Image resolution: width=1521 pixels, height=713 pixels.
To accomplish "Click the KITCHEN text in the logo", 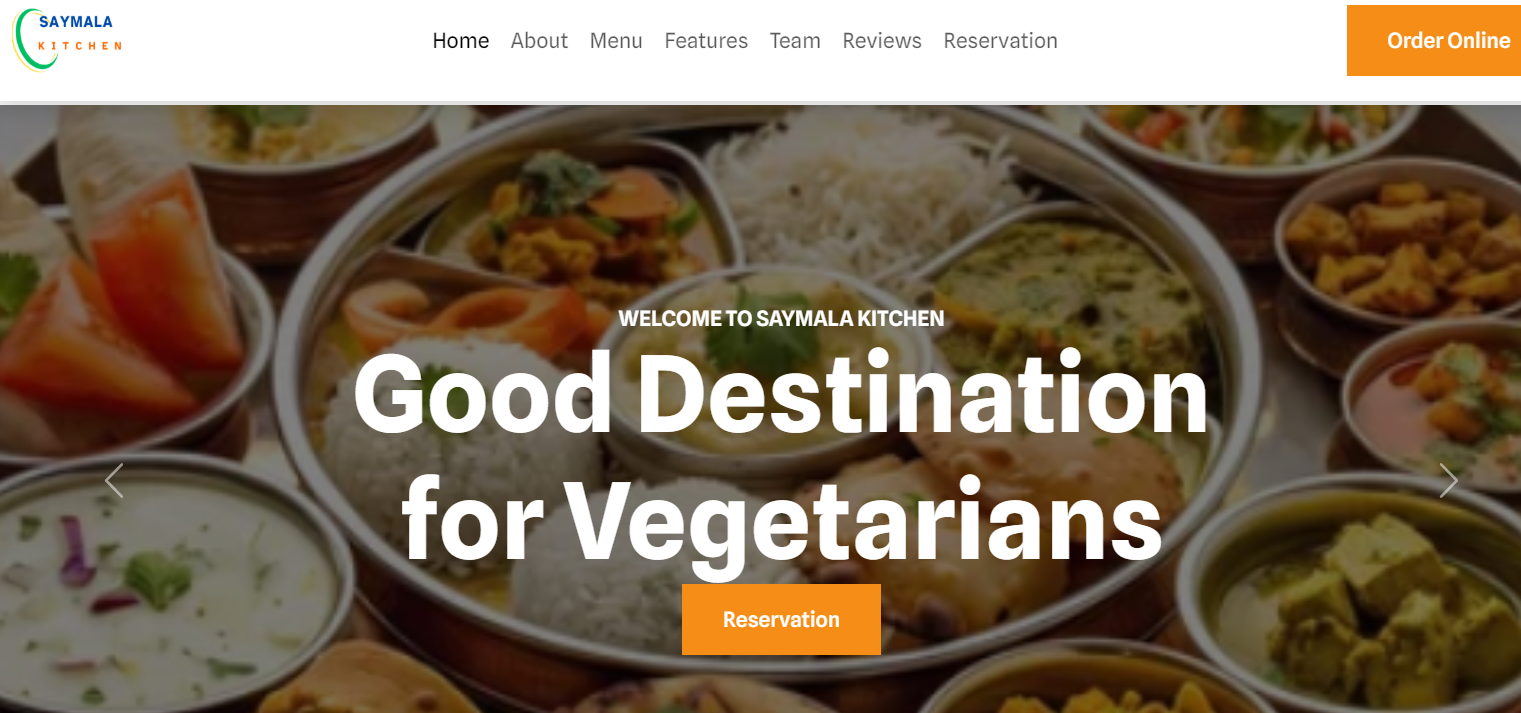I will 80,46.
